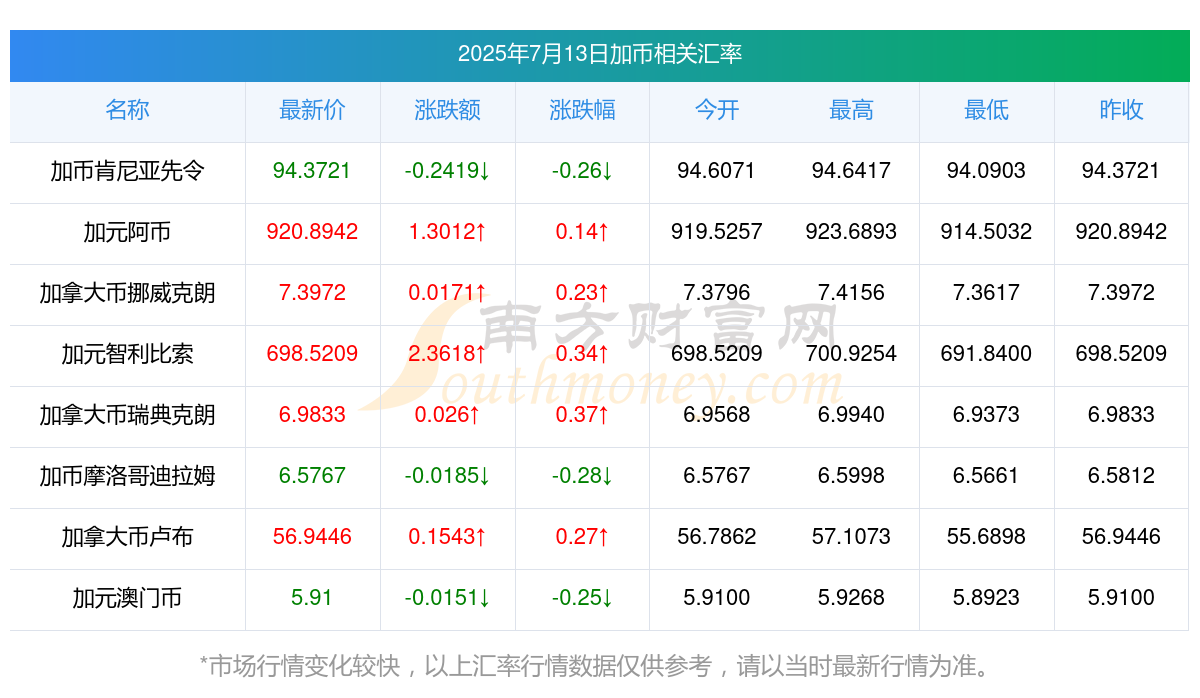1200x698 pixels.
Task: Select opening value 56.7862
Action: pyautogui.click(x=717, y=537)
